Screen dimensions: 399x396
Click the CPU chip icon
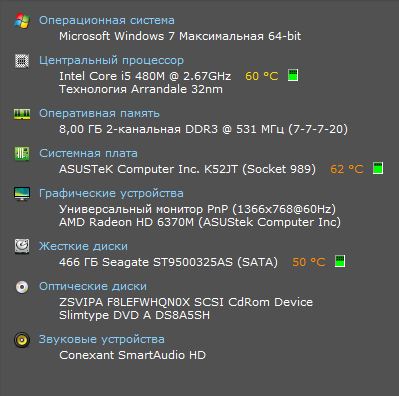click(x=22, y=61)
